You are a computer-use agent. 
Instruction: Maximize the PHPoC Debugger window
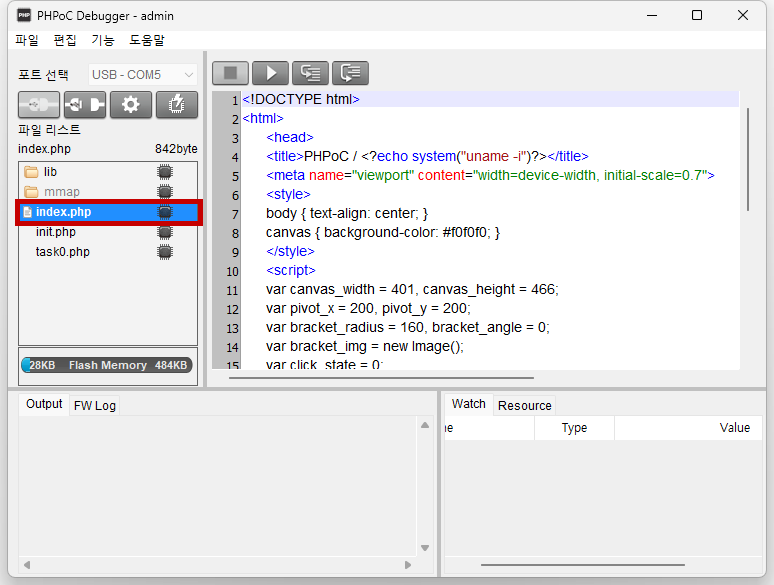pyautogui.click(x=697, y=15)
